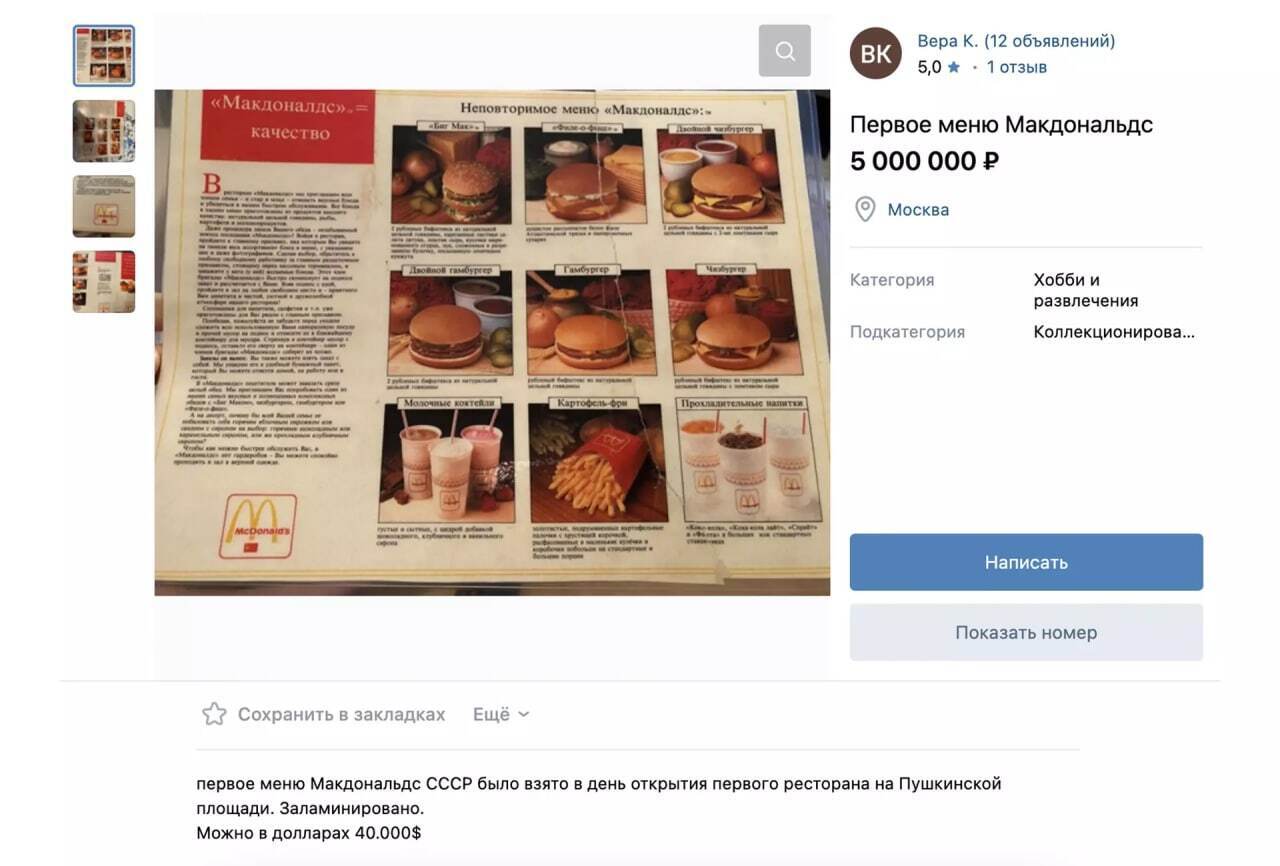Expand the Ещё dropdown menu
This screenshot has height=866, width=1280.
click(x=501, y=714)
